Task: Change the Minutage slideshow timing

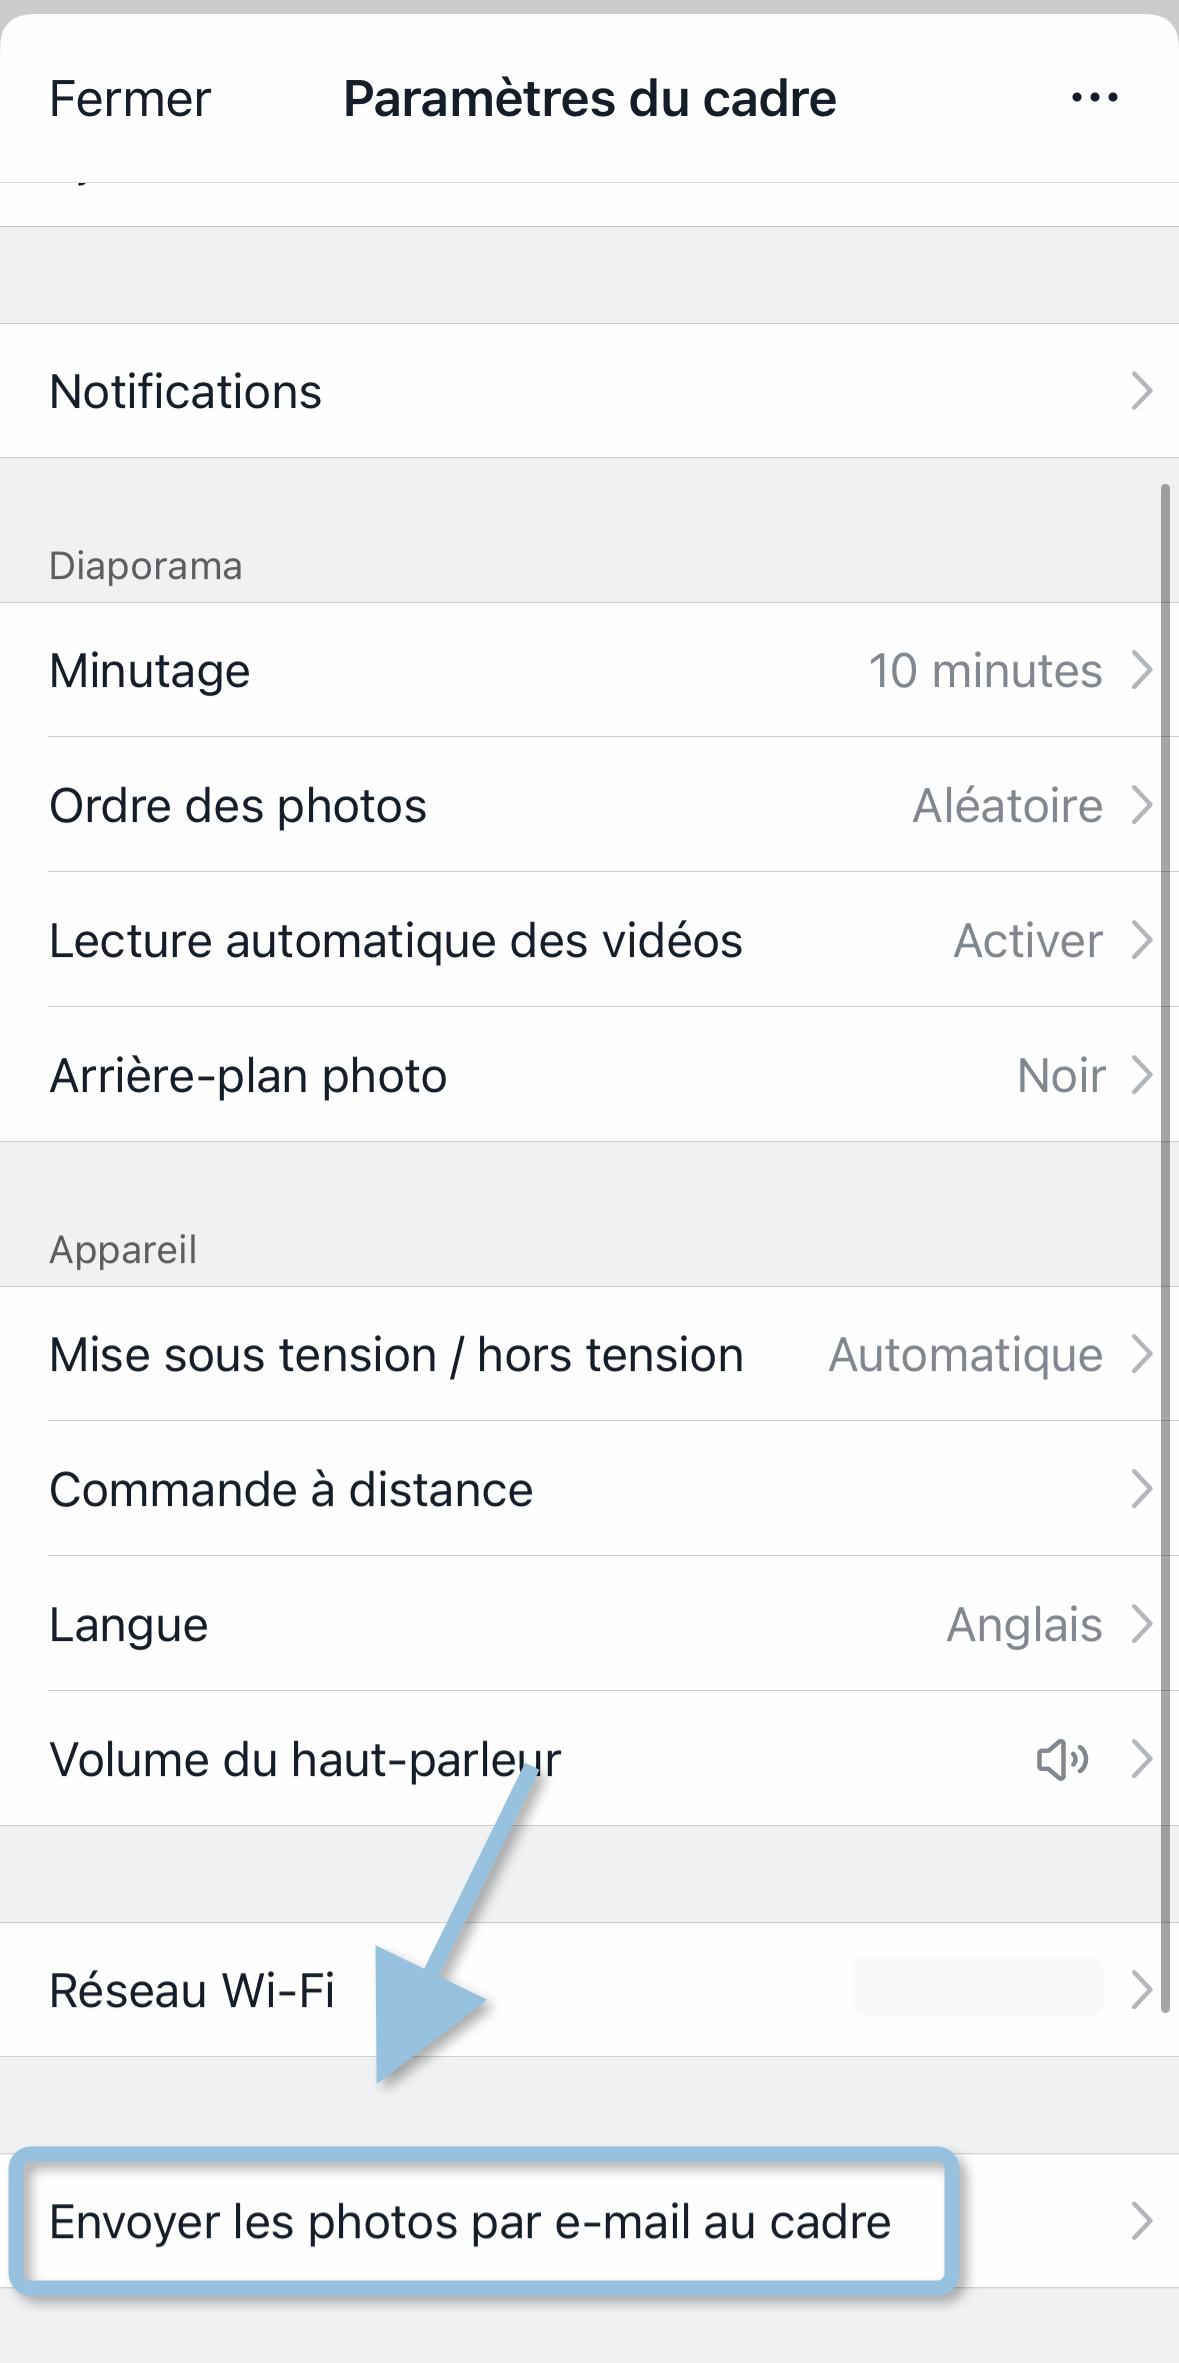Action: 150,670
